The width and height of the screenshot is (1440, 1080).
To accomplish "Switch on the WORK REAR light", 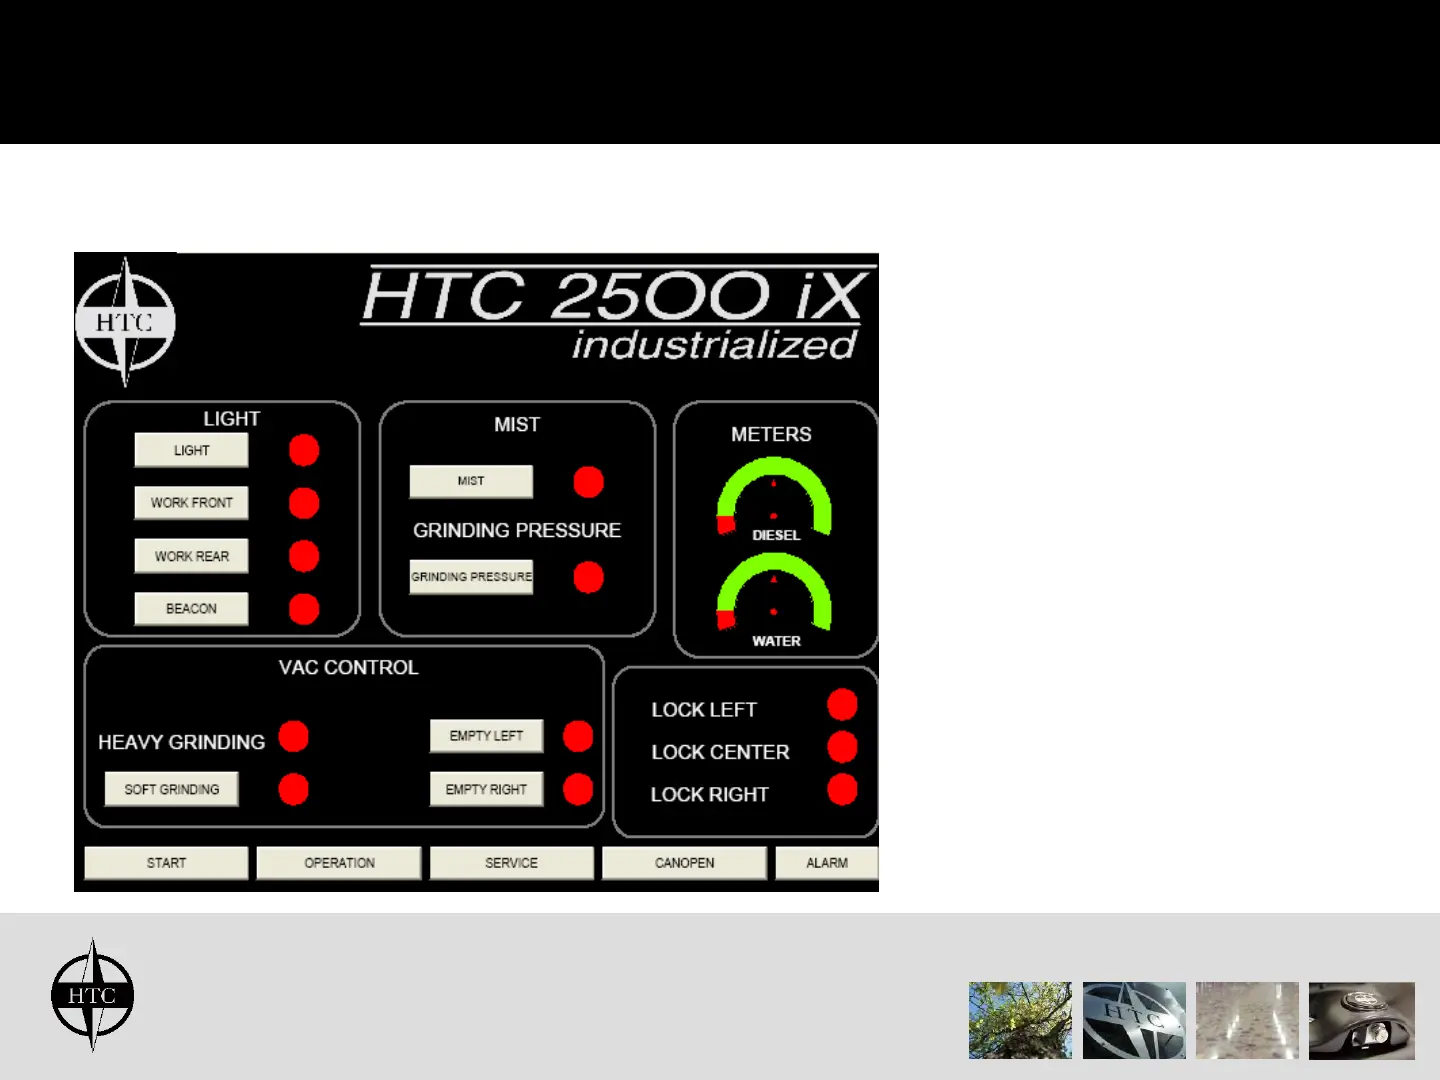I will pos(191,556).
